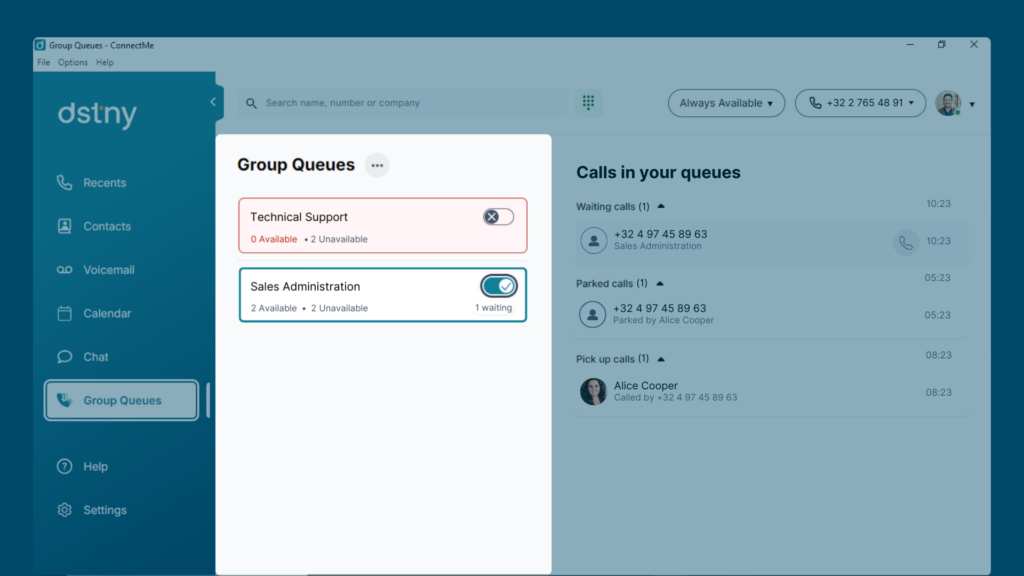Open Chat from the sidebar
1024x576 pixels.
[83, 357]
